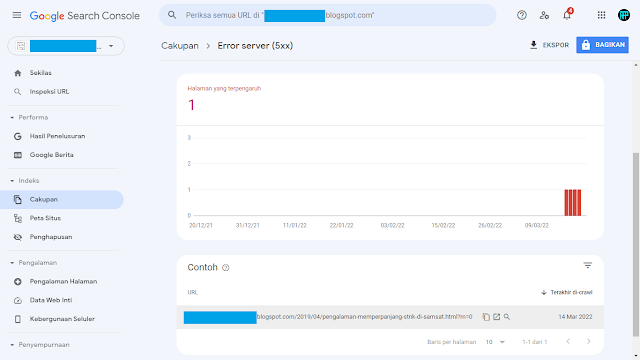
Task: Open the property selector dropdown
Action: [x=66, y=46]
